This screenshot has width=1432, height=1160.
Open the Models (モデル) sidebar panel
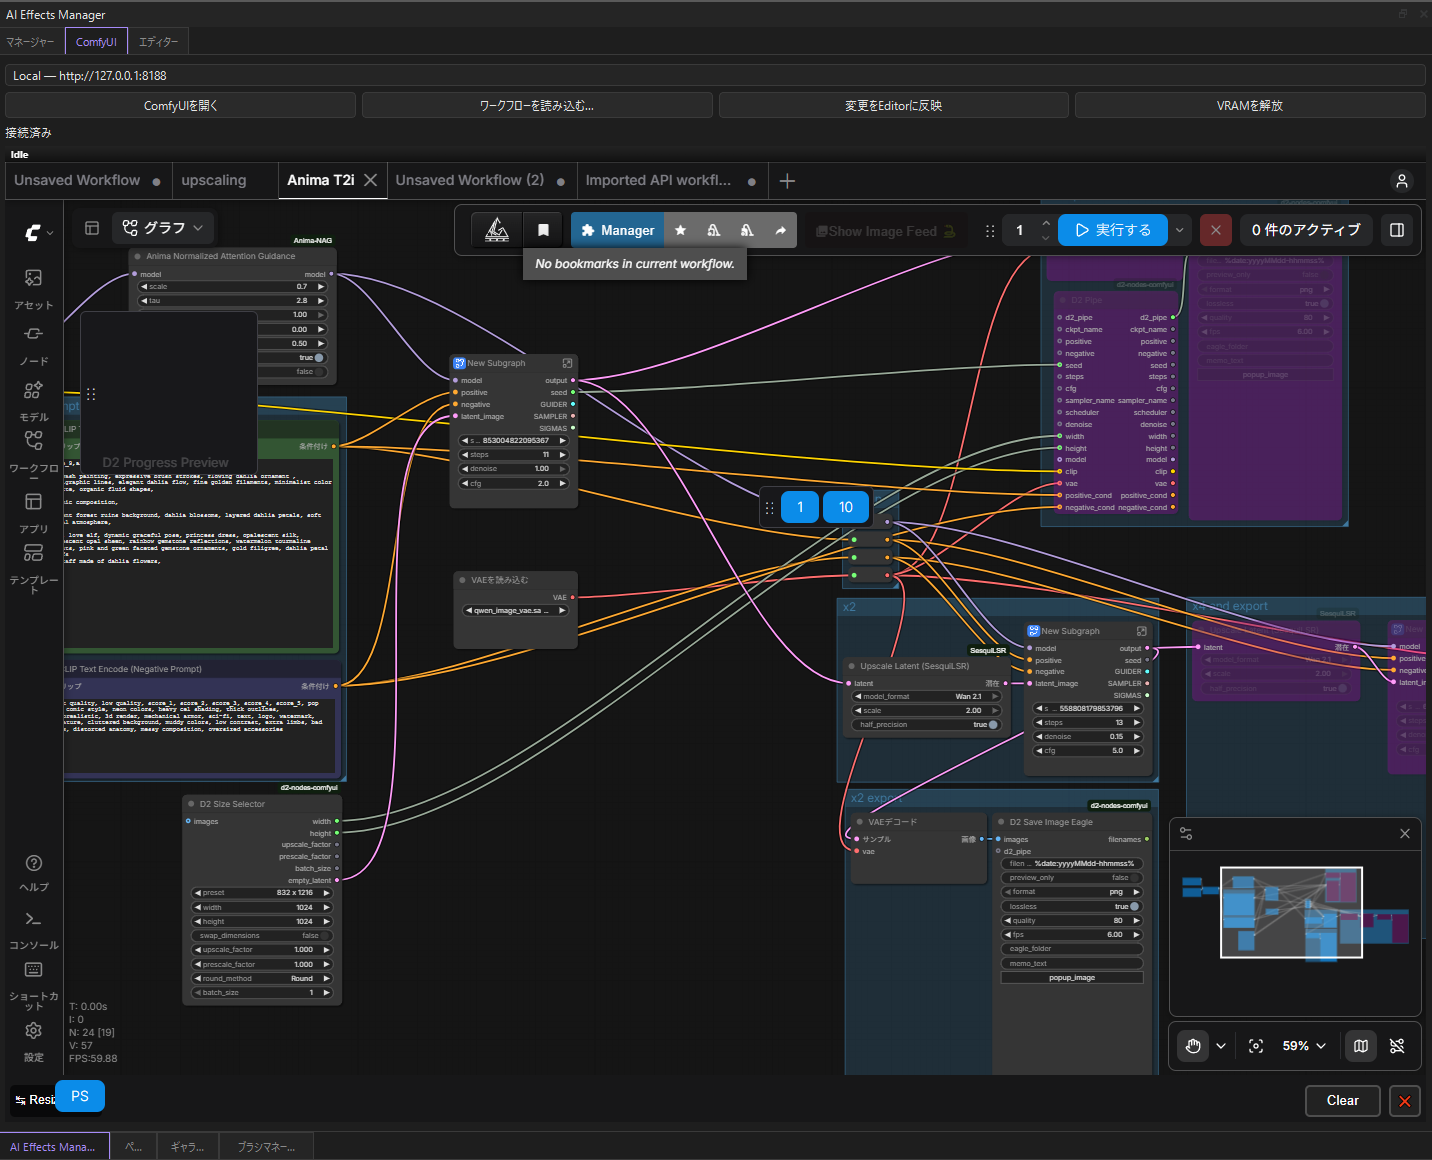pos(33,400)
